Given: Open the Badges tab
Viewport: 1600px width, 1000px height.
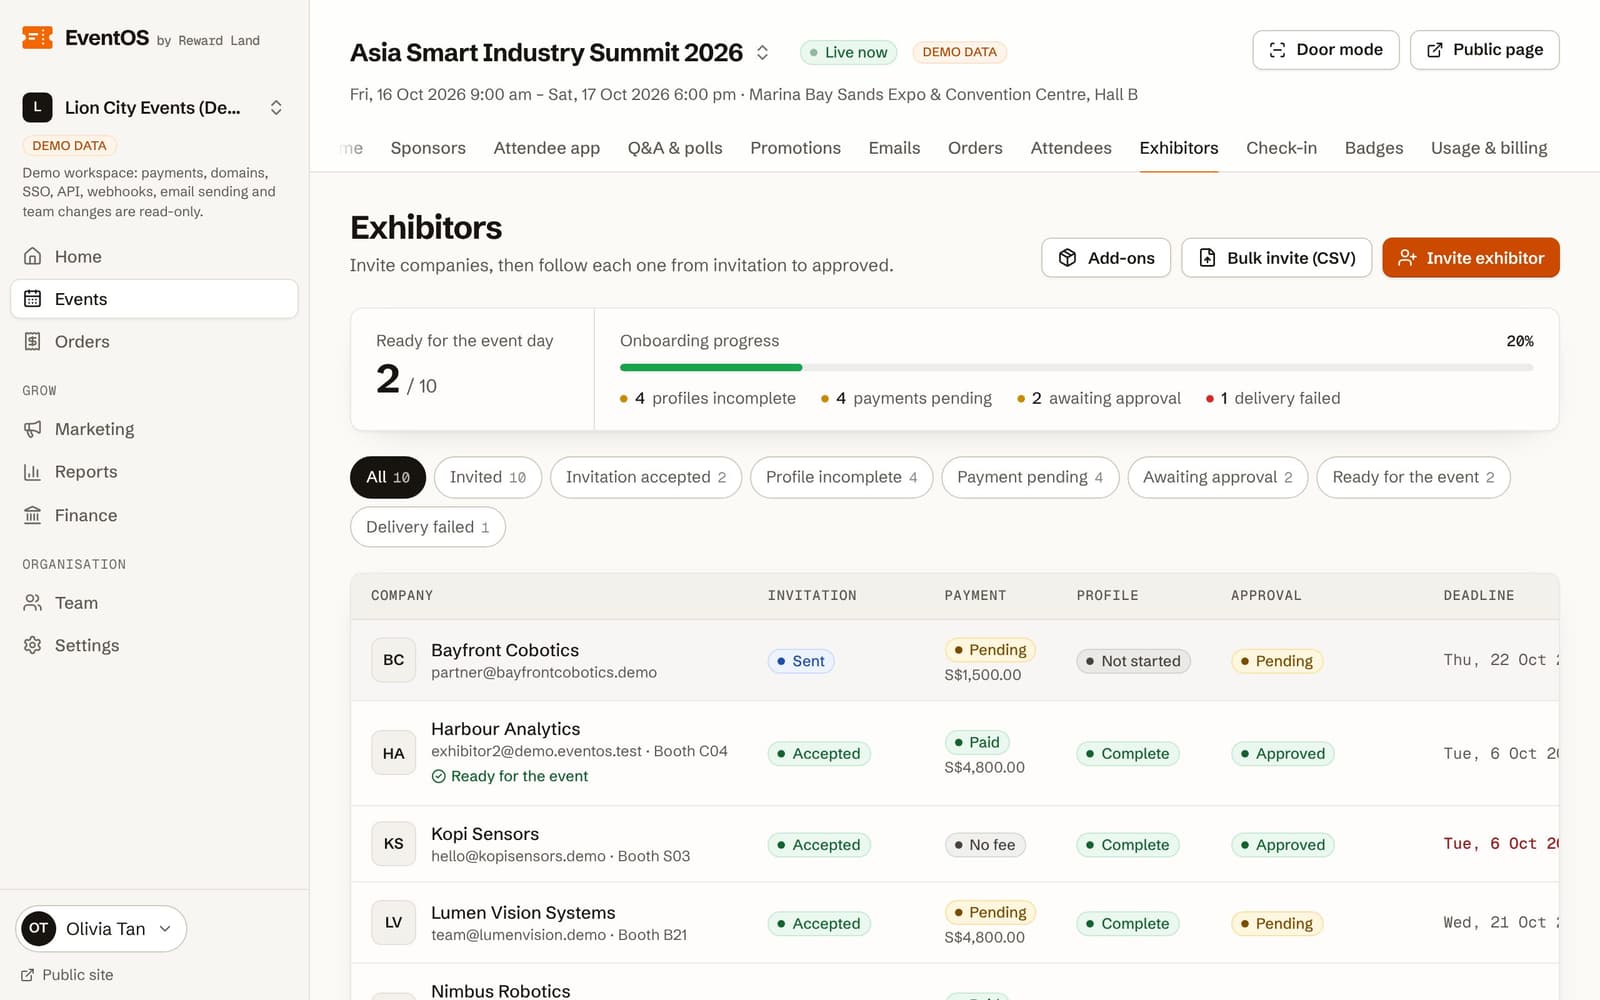Looking at the screenshot, I should pyautogui.click(x=1374, y=148).
